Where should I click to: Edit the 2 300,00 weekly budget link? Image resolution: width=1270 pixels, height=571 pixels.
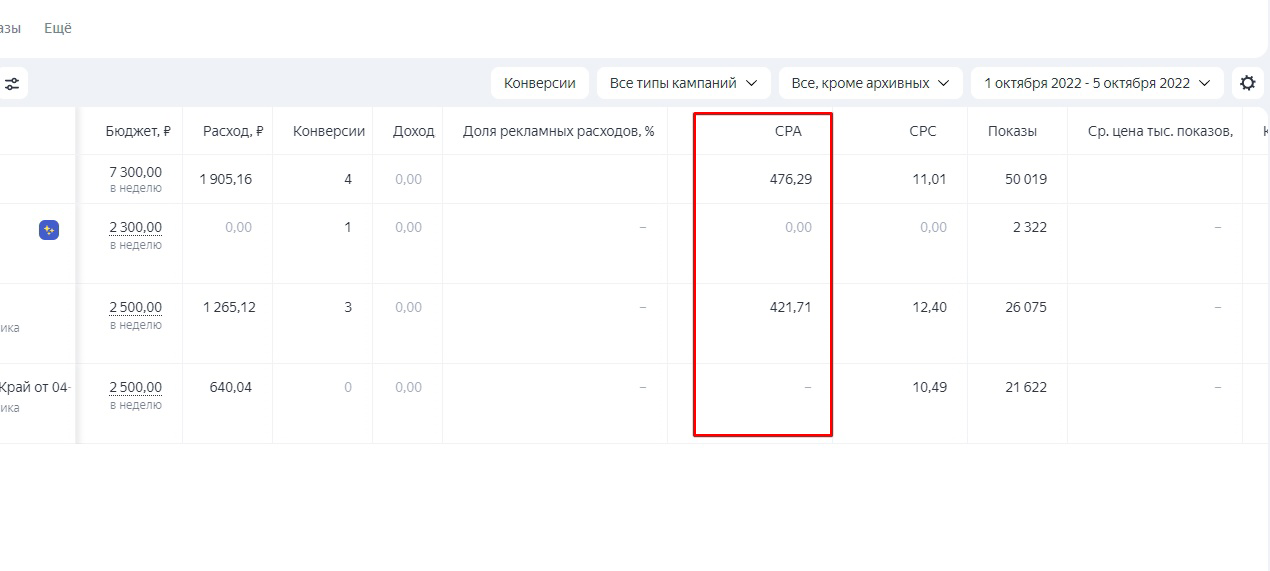point(135,227)
